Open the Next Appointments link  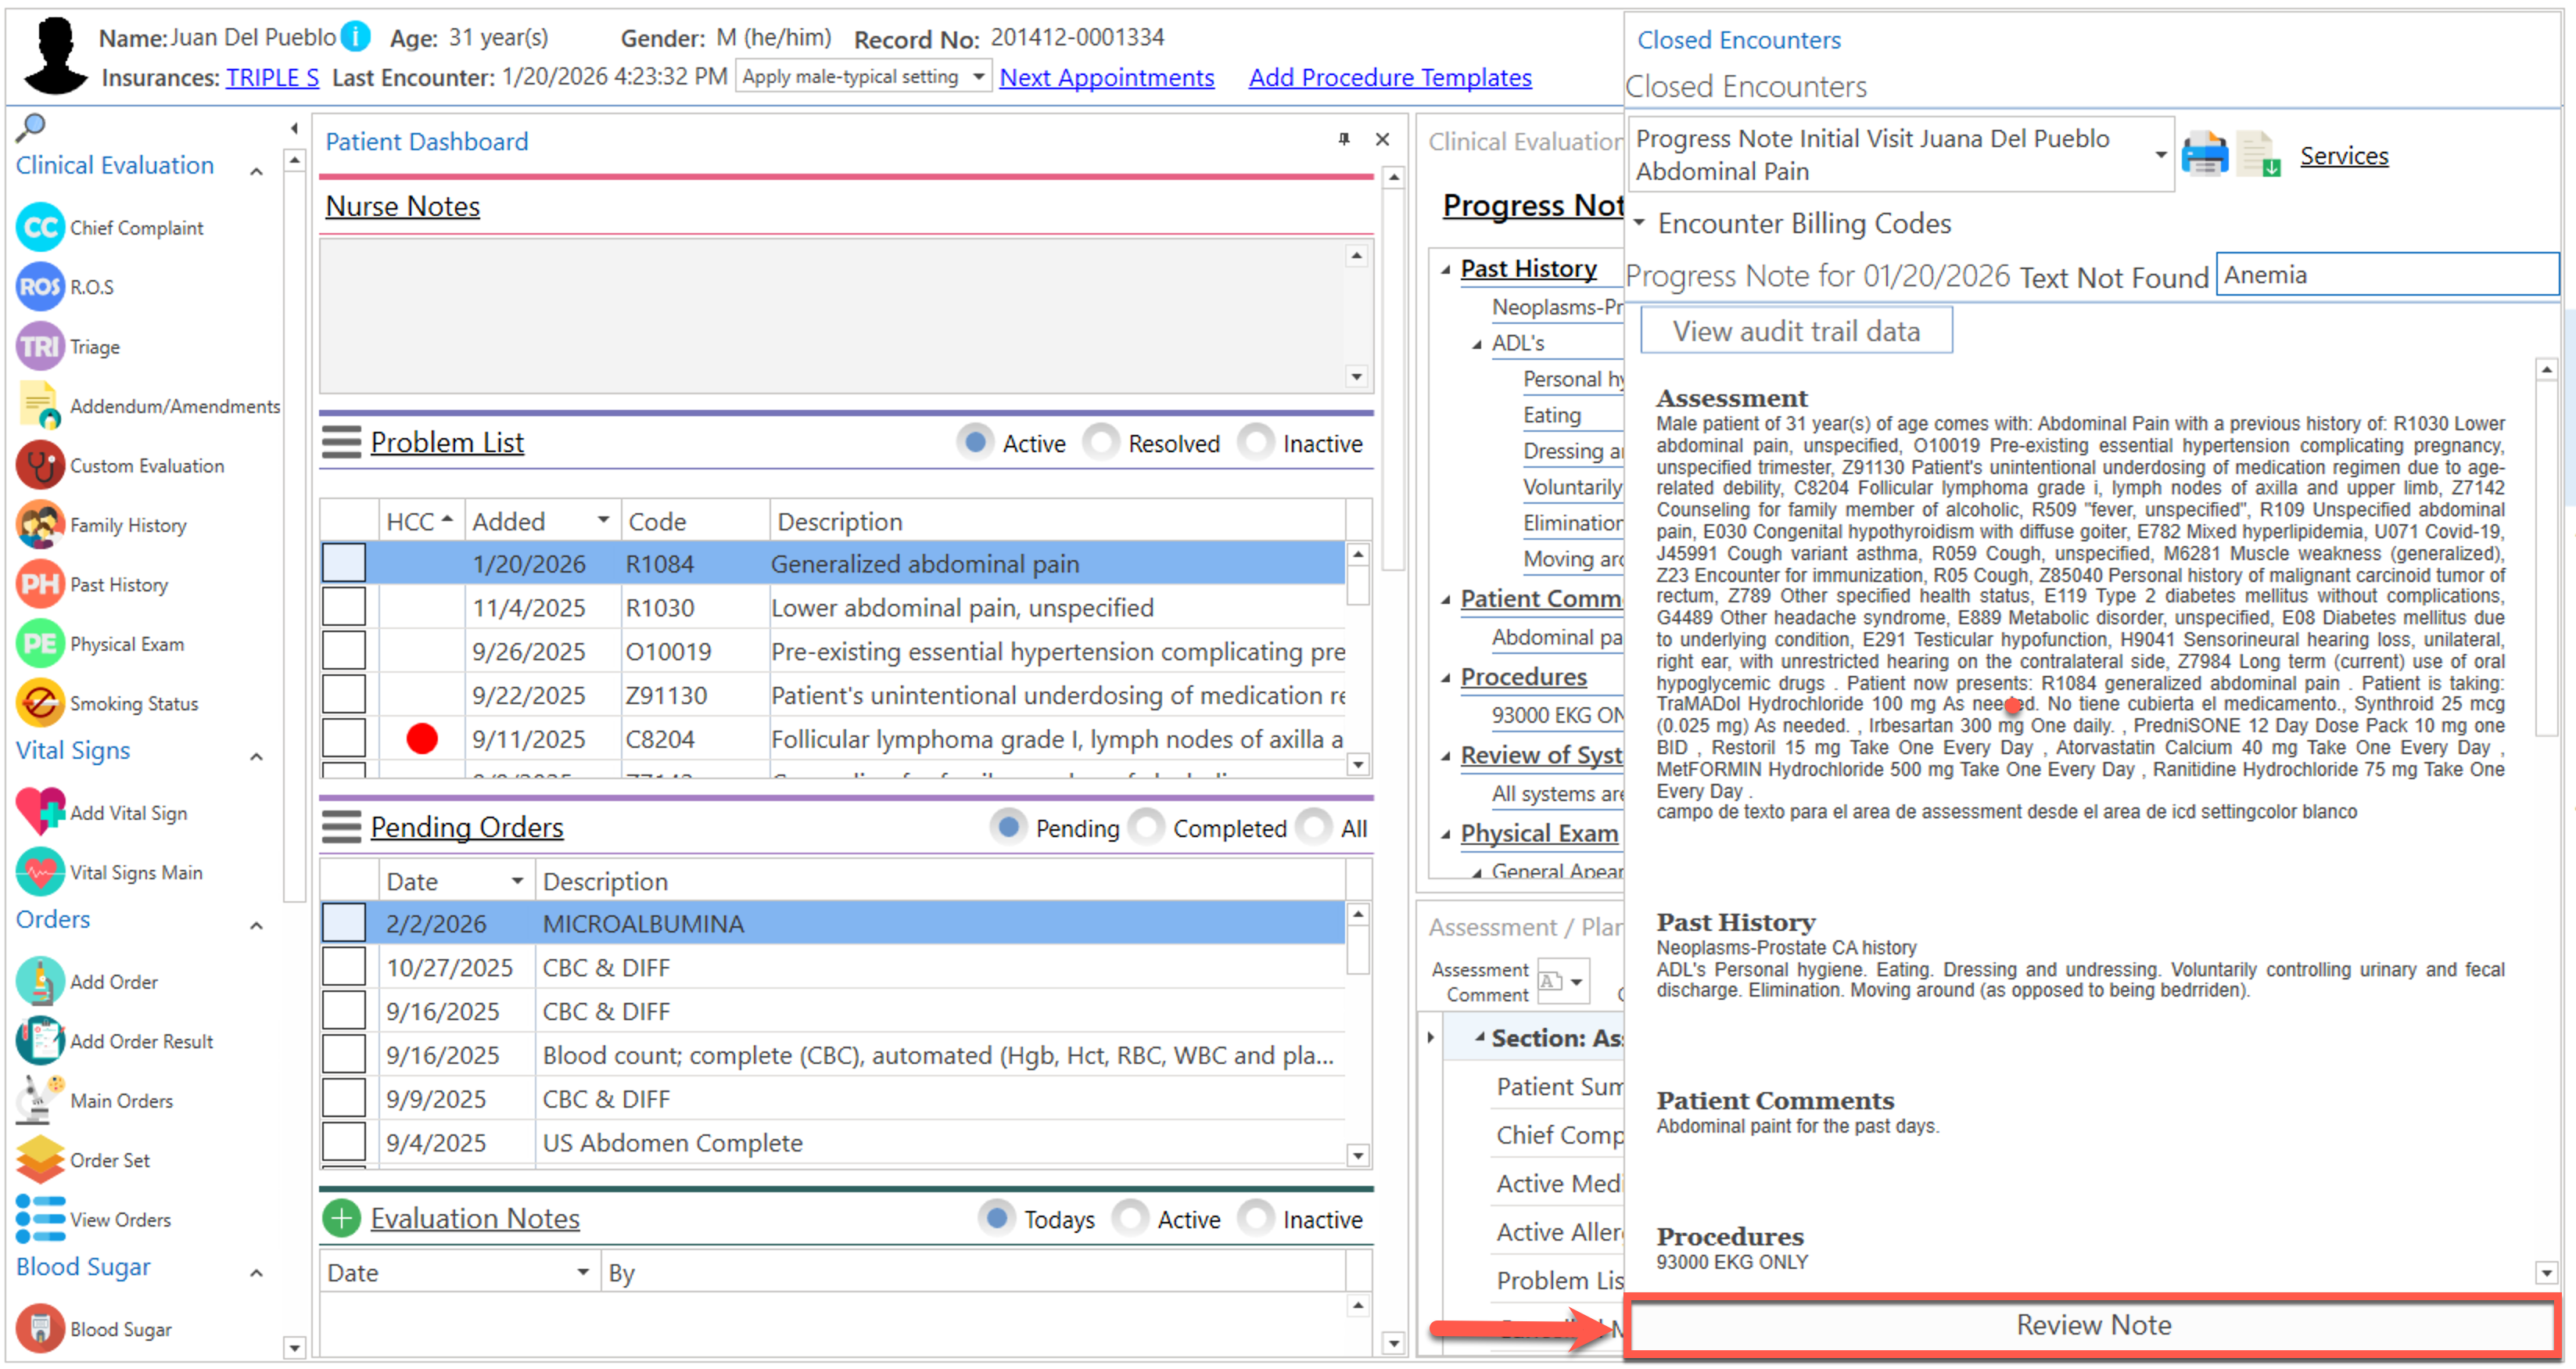click(x=1106, y=77)
